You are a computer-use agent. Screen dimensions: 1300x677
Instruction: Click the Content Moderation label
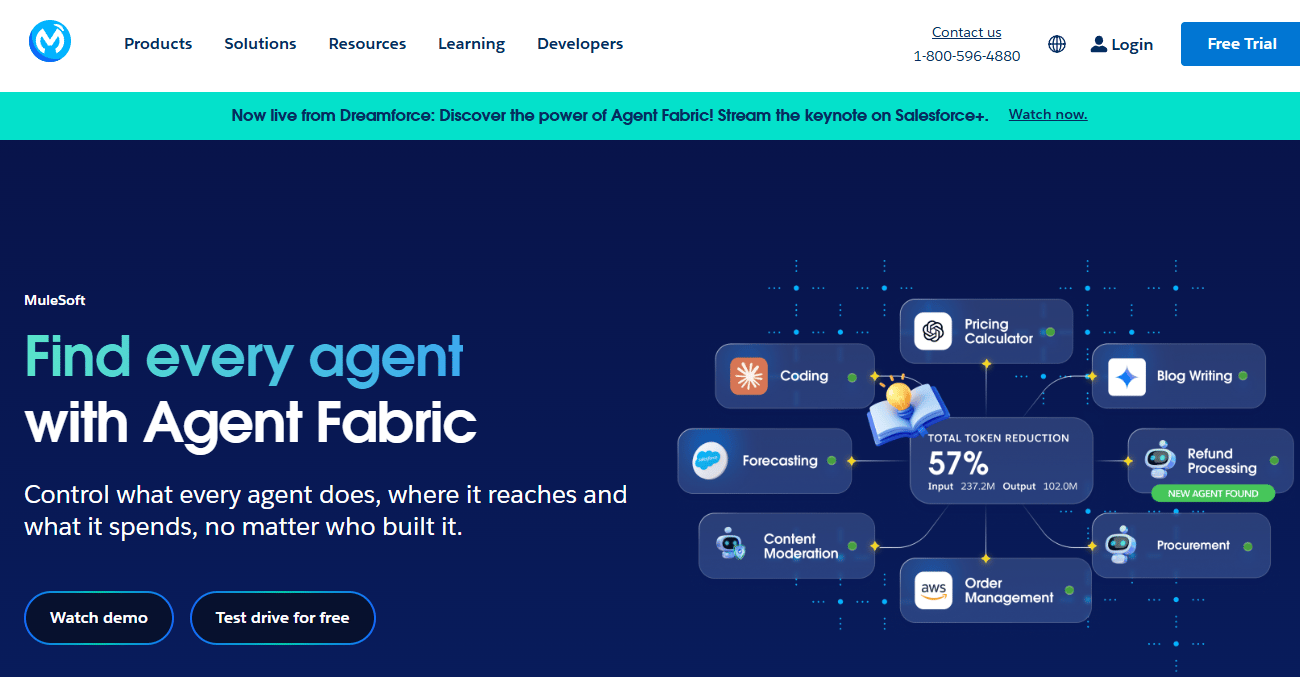[x=801, y=546]
